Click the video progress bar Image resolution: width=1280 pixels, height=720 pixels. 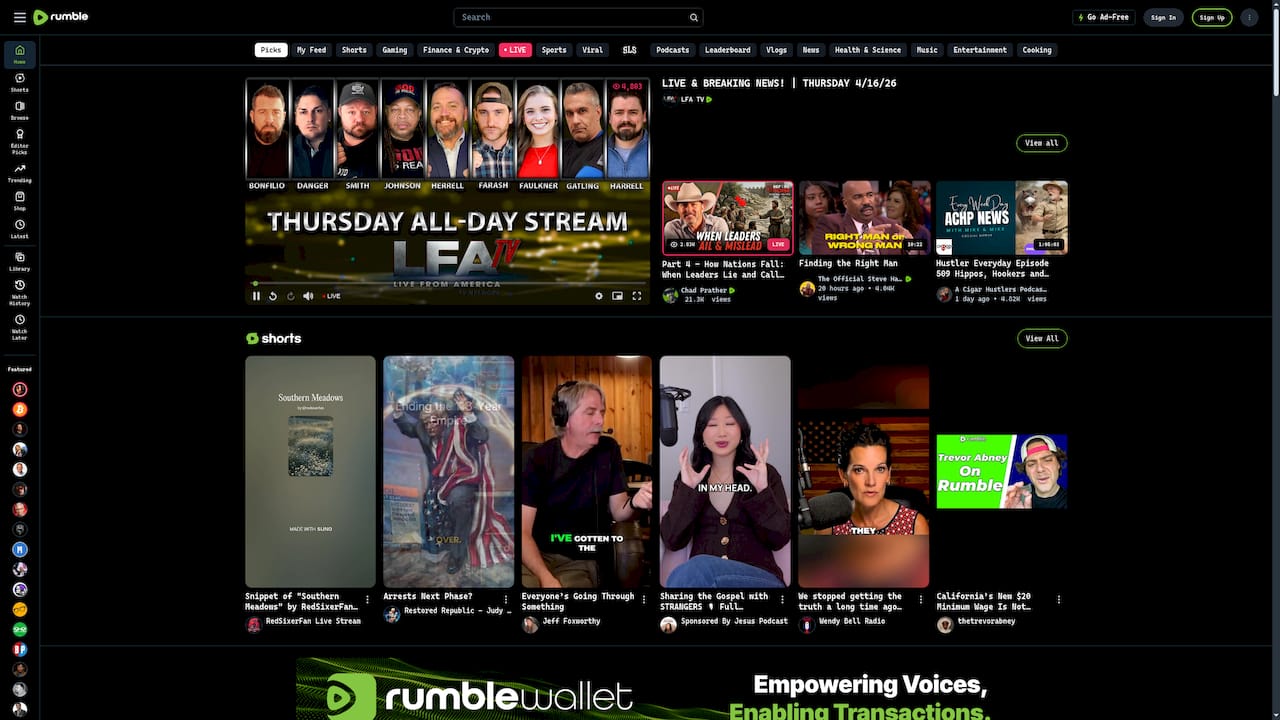point(447,283)
